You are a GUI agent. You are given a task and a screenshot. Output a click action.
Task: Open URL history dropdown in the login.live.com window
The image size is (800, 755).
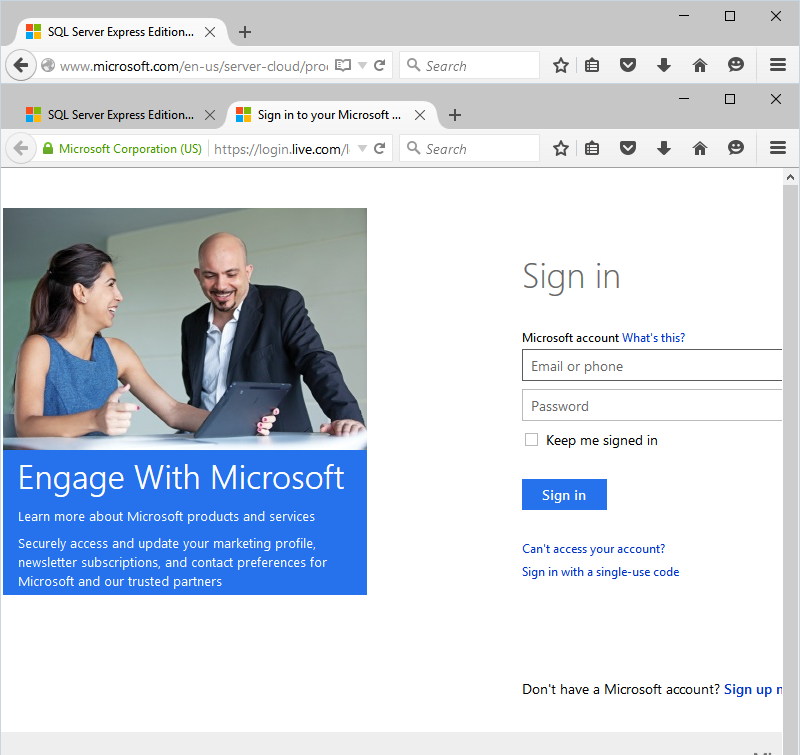pyautogui.click(x=362, y=148)
